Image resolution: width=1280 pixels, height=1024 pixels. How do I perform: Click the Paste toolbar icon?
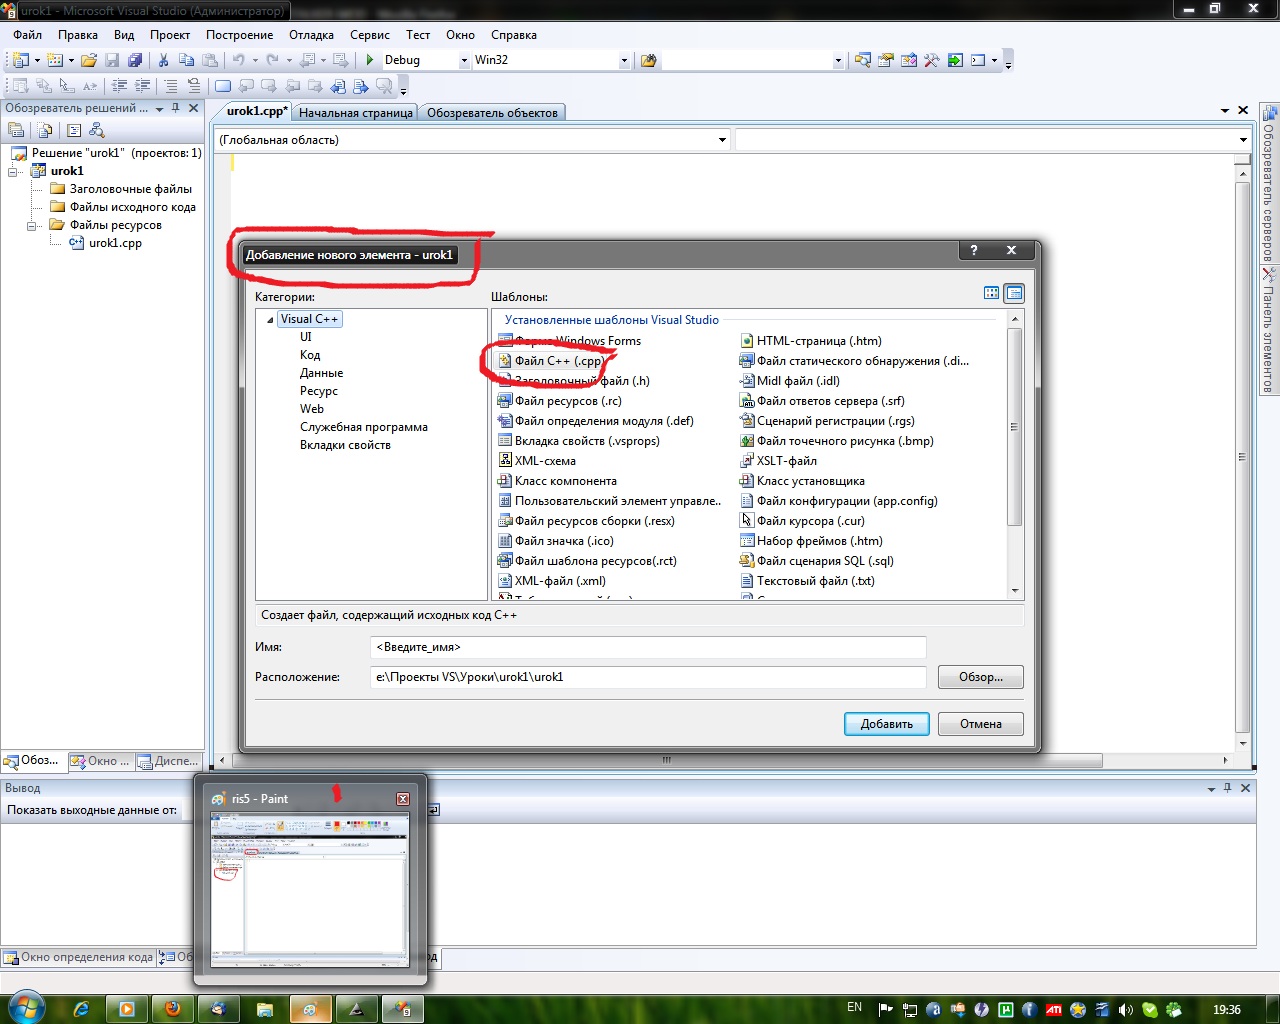point(208,60)
